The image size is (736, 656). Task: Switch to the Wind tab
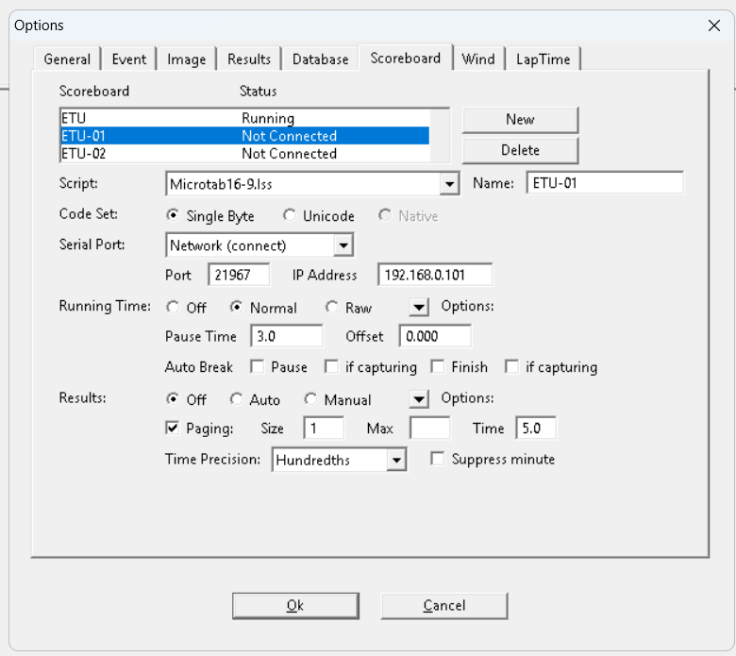[478, 59]
